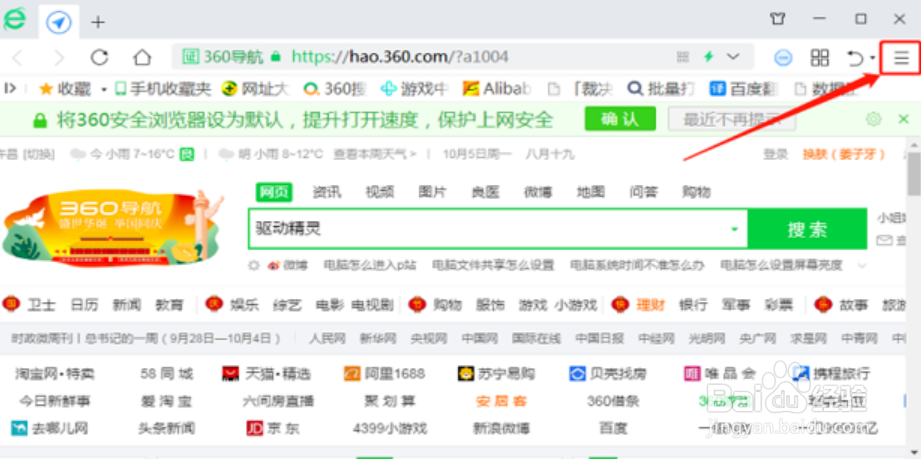Open the 360搜 bookmark

click(335, 89)
